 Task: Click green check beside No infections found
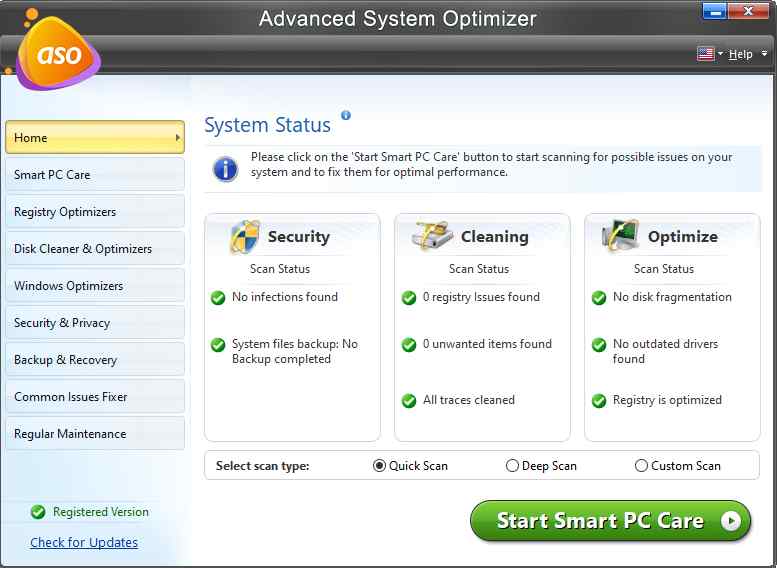[218, 298]
